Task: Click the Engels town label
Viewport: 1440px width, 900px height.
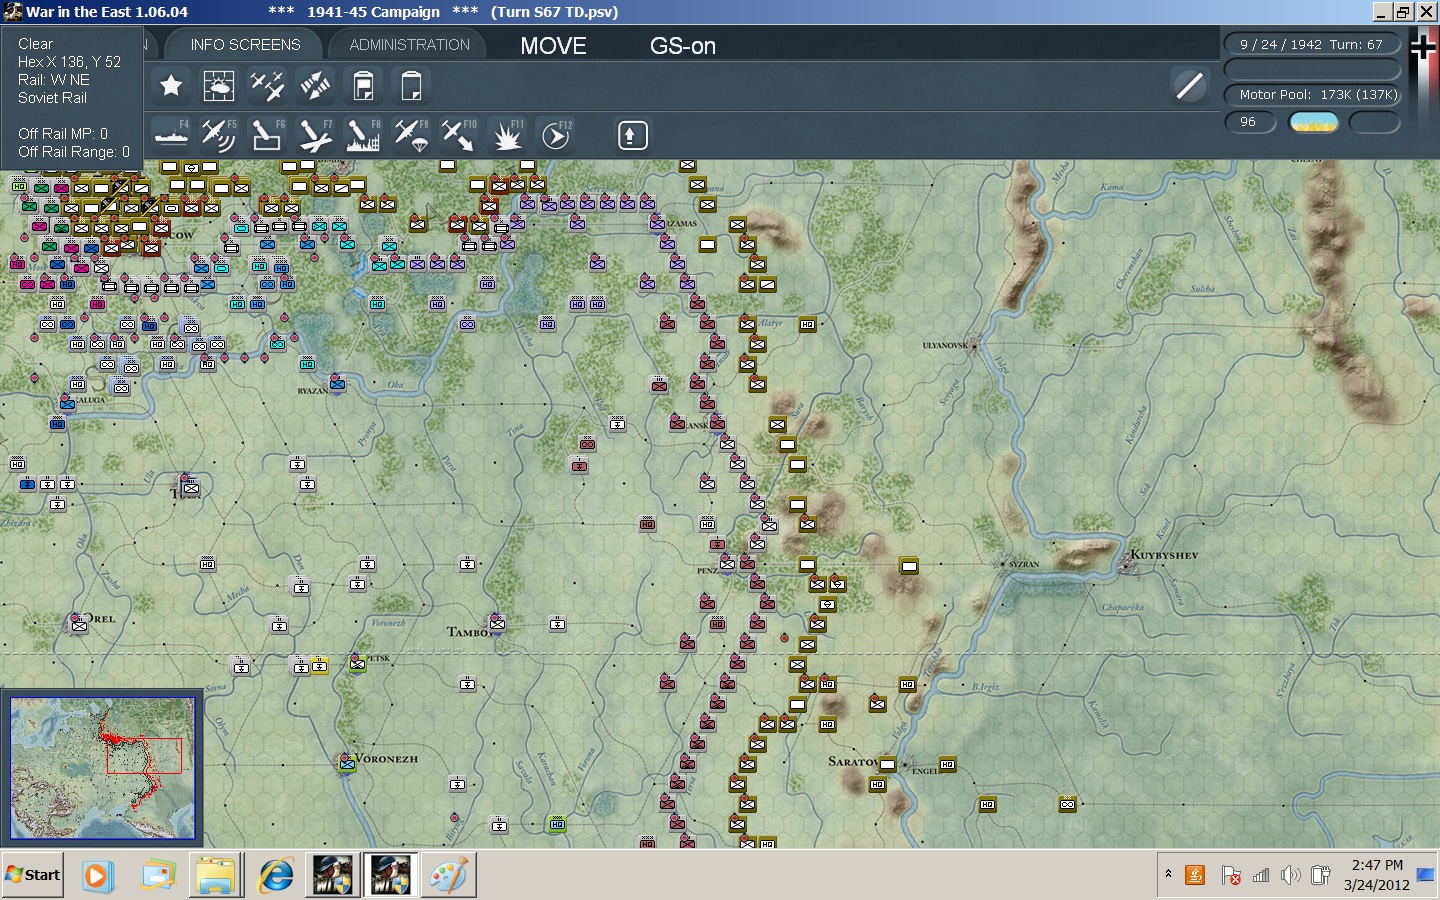Action: point(925,771)
